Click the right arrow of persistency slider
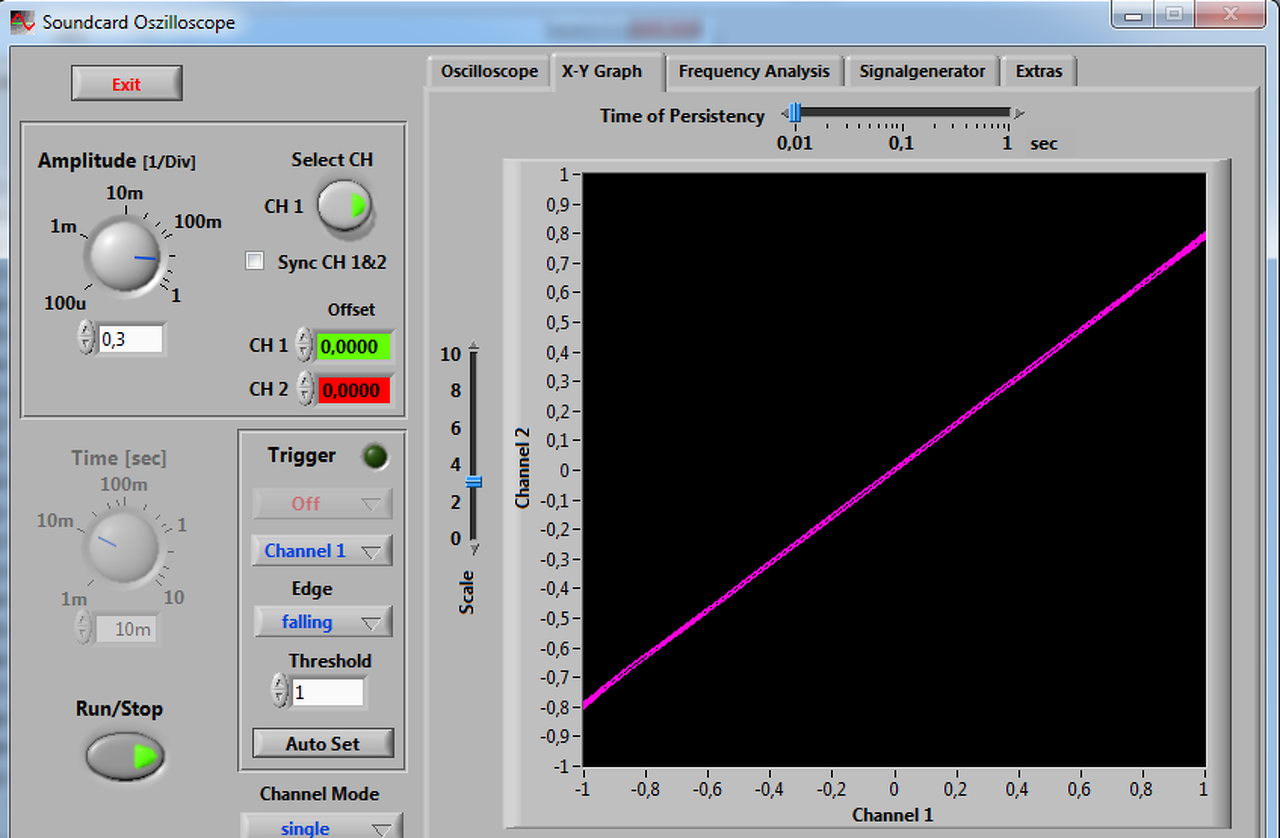Image resolution: width=1280 pixels, height=838 pixels. [1019, 114]
